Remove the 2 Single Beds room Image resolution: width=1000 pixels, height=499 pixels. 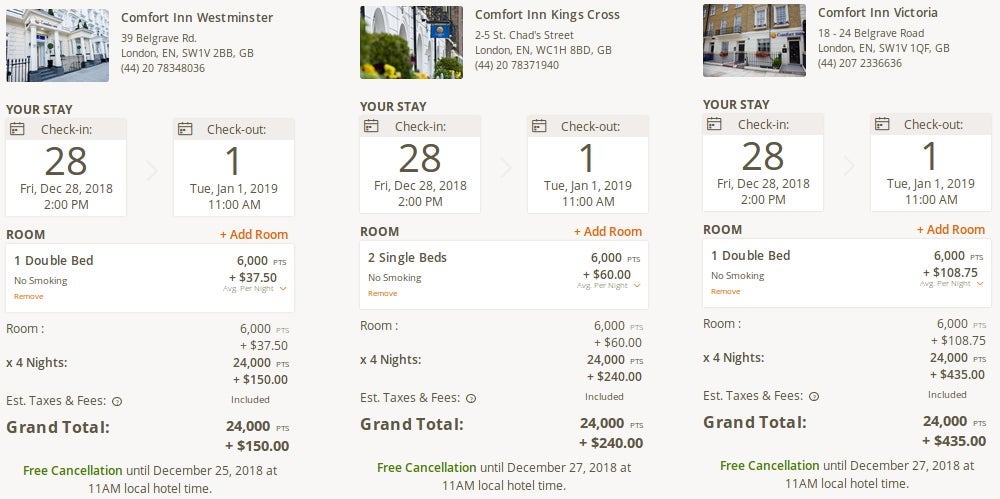pos(382,293)
